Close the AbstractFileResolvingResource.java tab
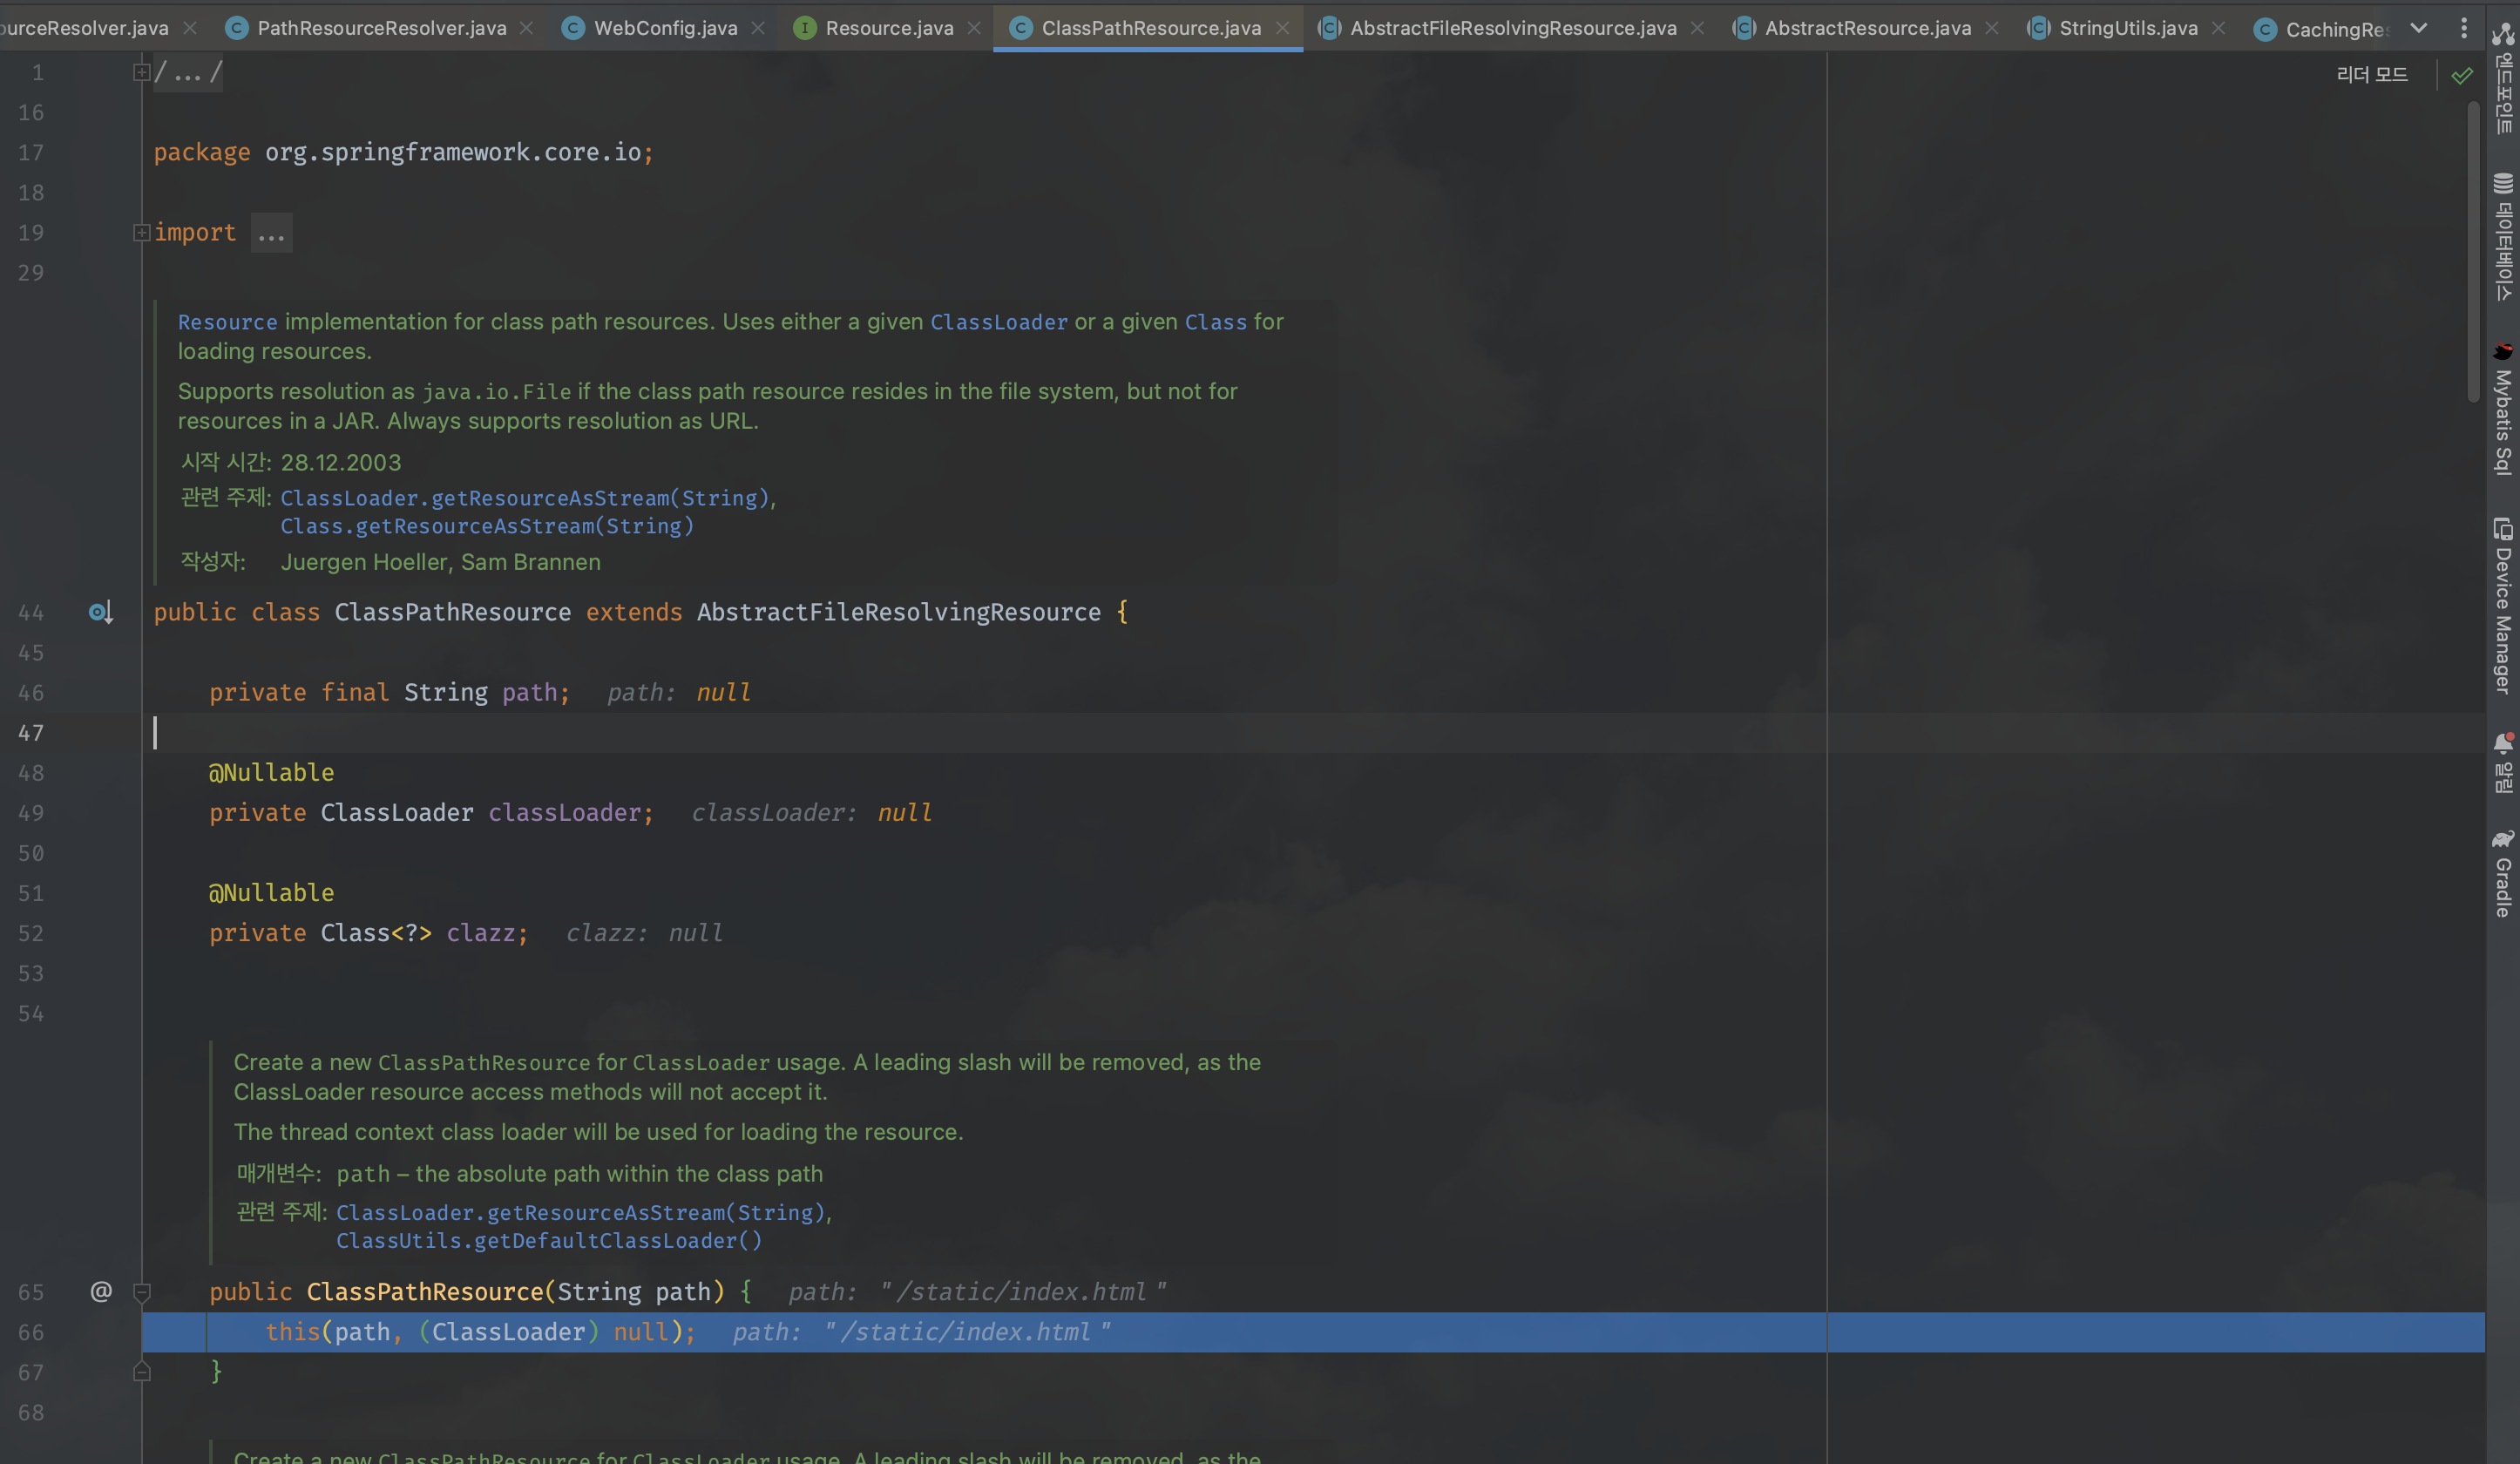This screenshot has height=1464, width=2520. [1697, 28]
